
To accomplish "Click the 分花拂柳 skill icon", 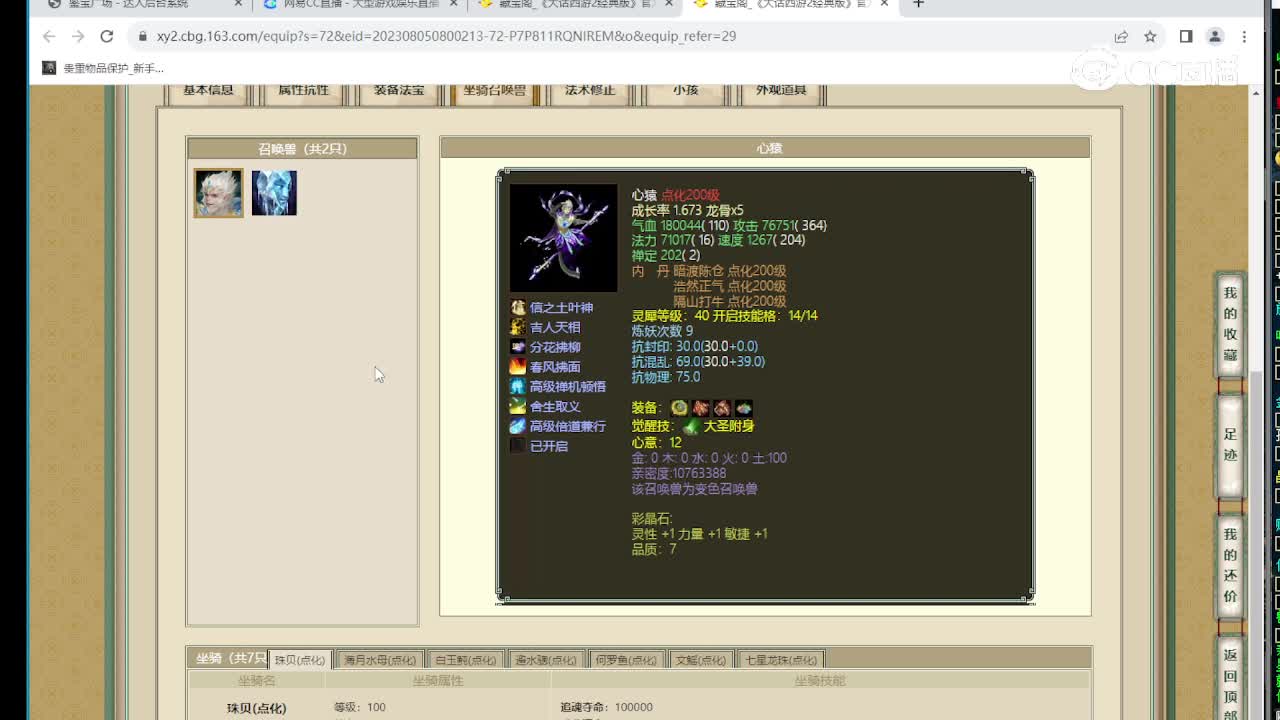I will click(517, 347).
